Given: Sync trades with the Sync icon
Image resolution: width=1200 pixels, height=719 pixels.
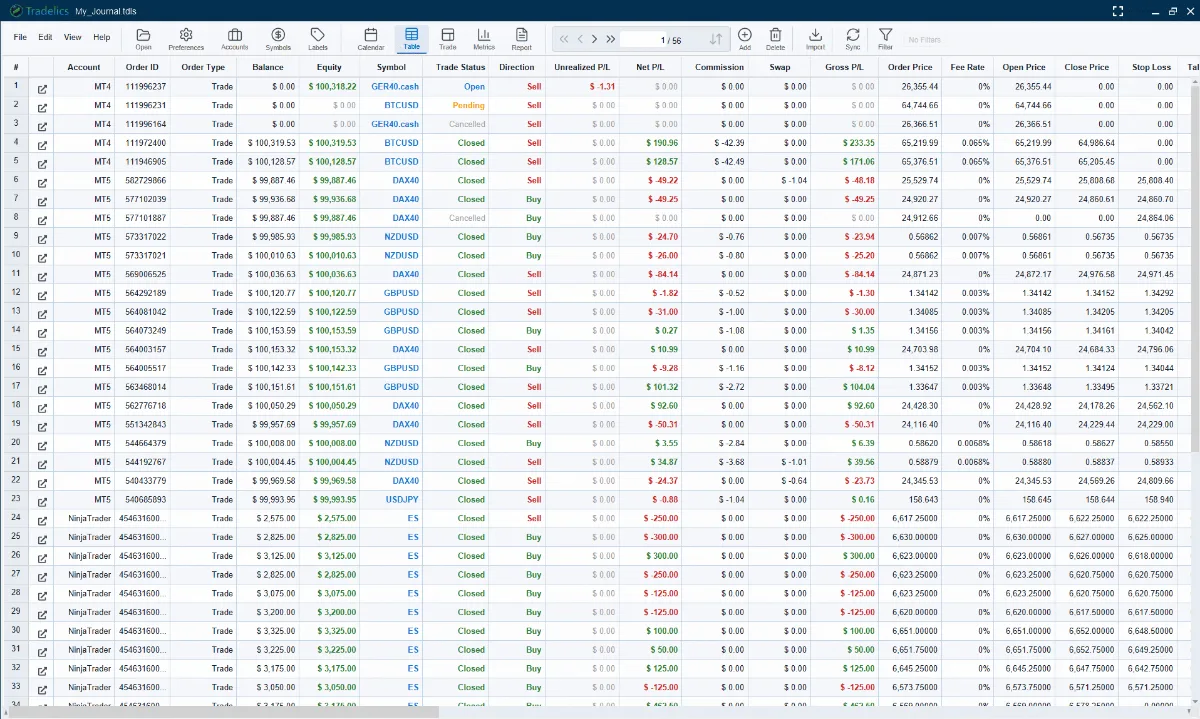Looking at the screenshot, I should click(852, 39).
